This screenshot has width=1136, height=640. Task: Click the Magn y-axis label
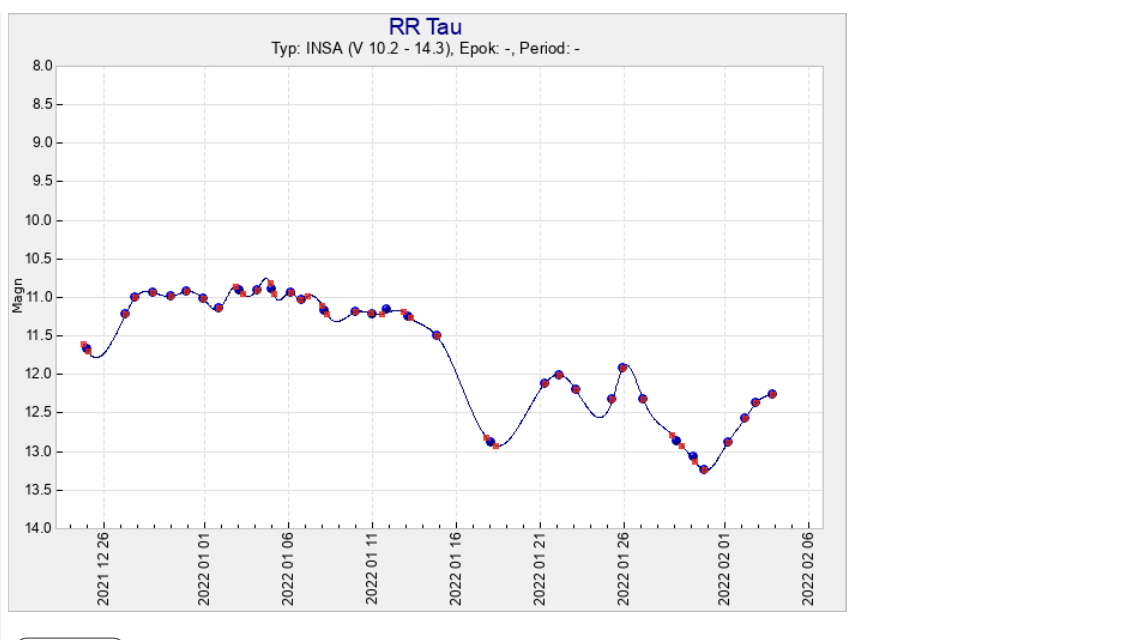click(x=18, y=297)
